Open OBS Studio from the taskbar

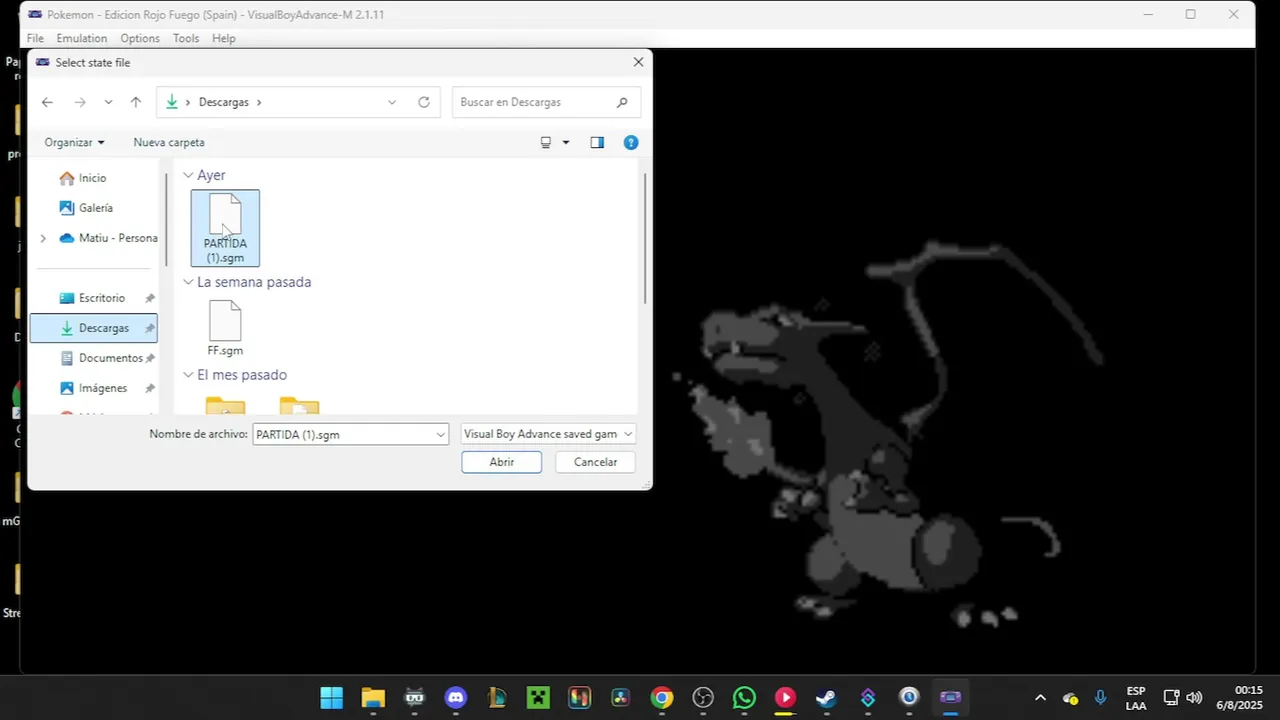click(703, 697)
